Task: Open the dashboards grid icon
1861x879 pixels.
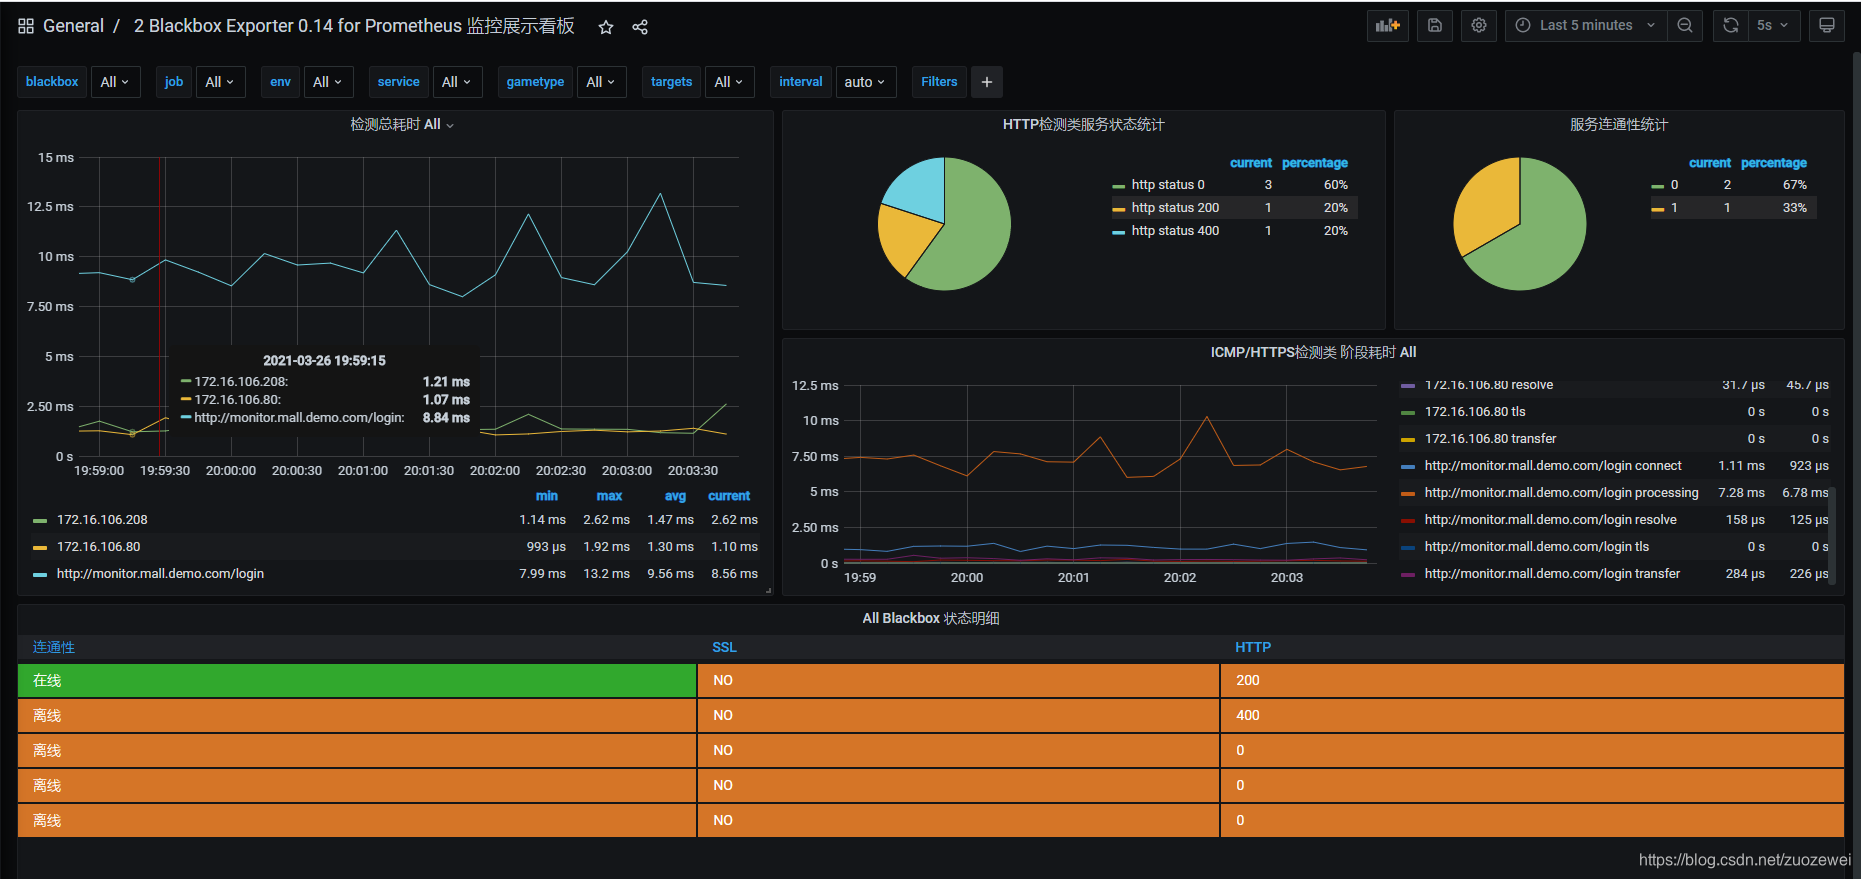Action: 26,26
